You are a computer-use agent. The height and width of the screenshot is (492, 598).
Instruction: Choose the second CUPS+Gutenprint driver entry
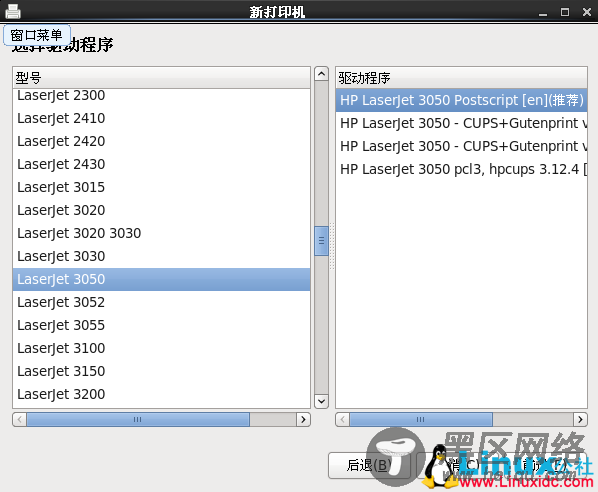461,146
